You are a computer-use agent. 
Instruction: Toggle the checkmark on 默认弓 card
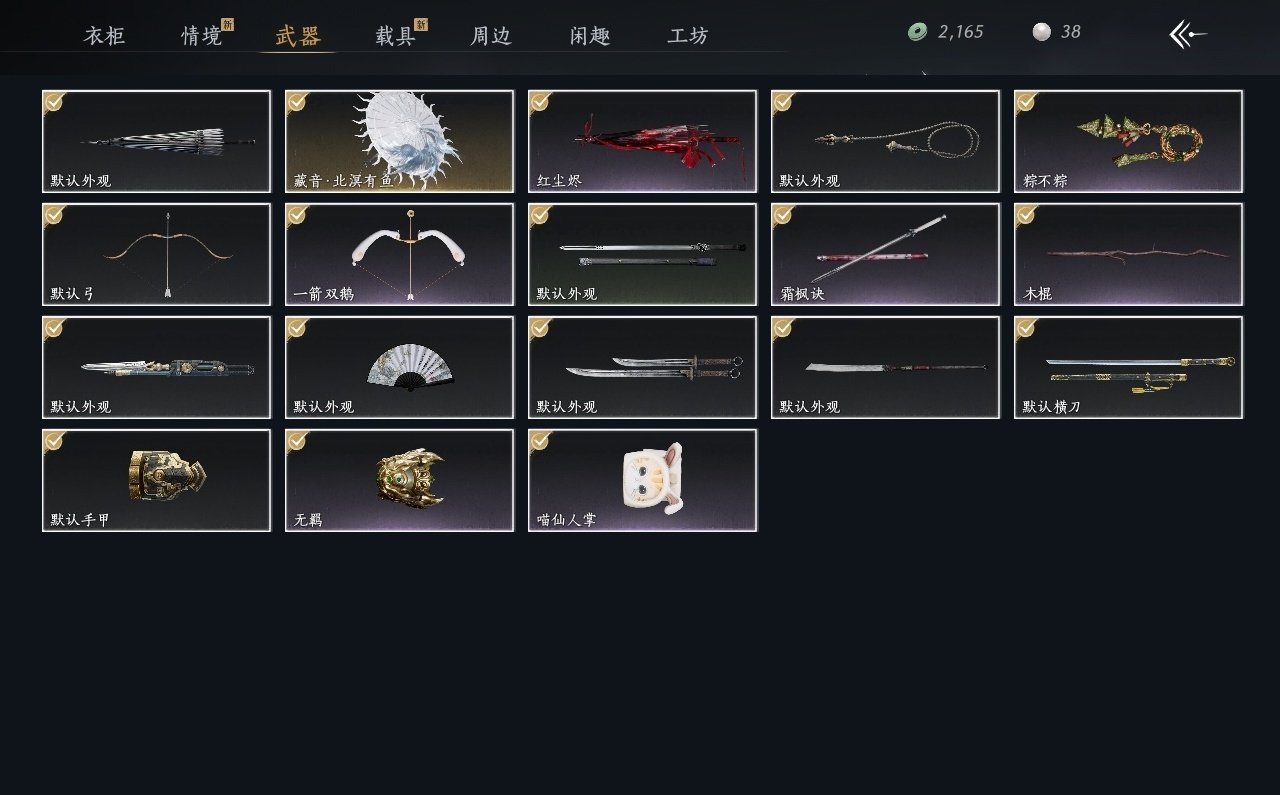pos(54,215)
